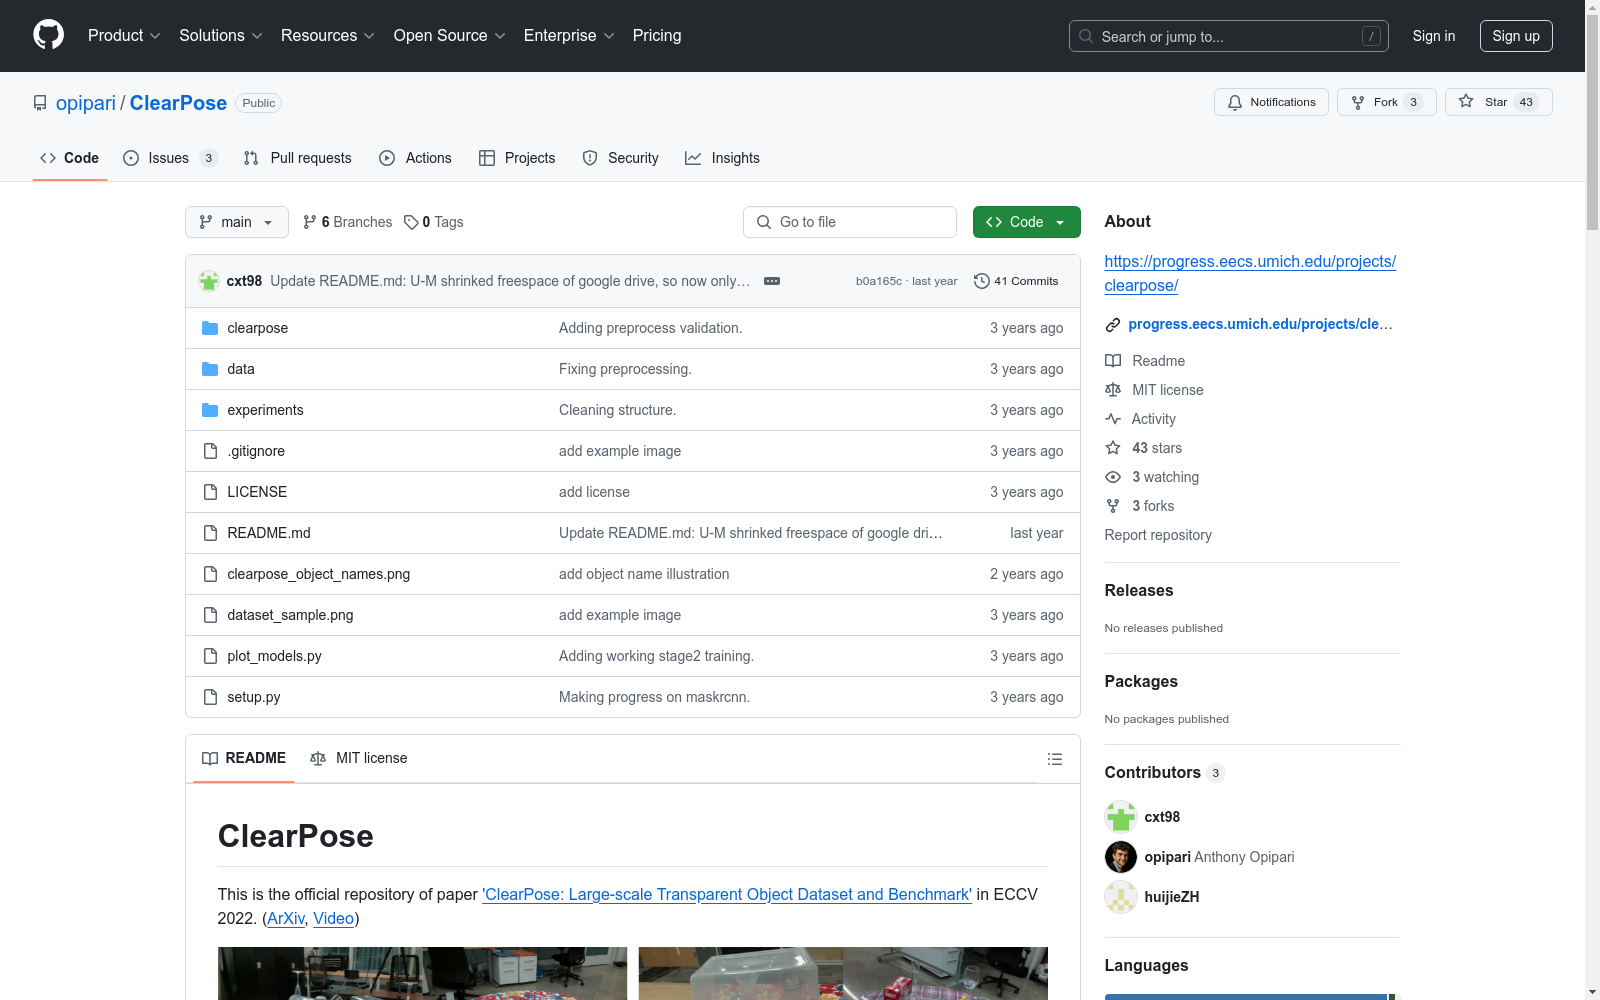
Task: Open the main branch dropdown
Action: point(236,222)
